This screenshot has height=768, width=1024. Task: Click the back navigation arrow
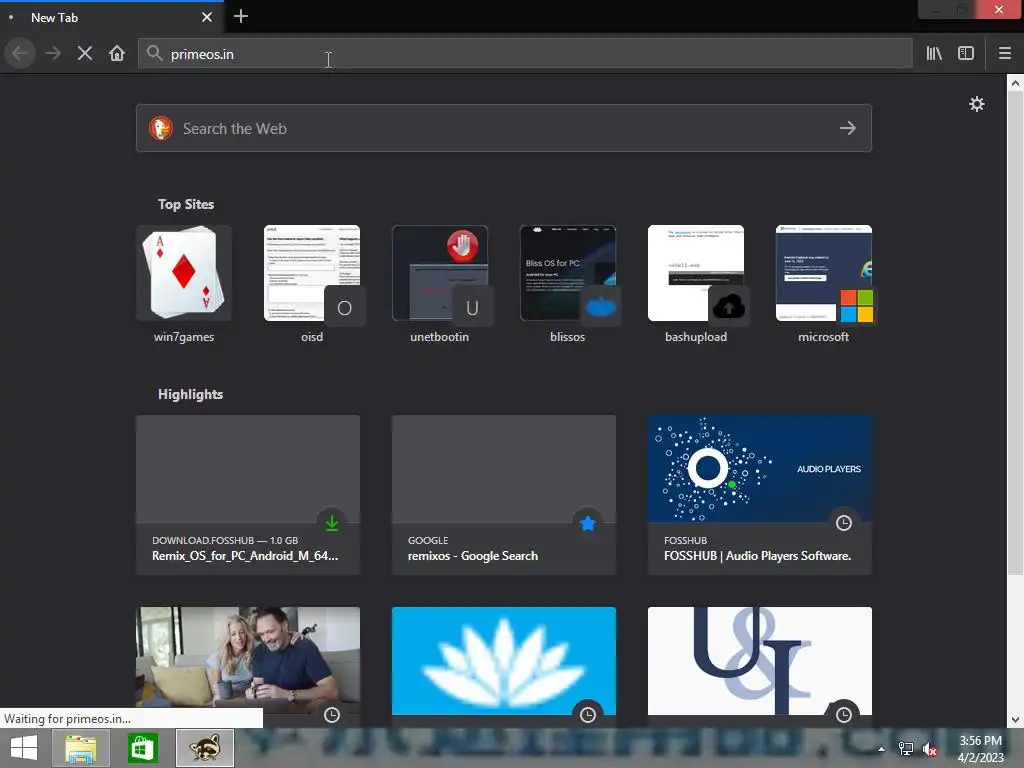coord(20,54)
